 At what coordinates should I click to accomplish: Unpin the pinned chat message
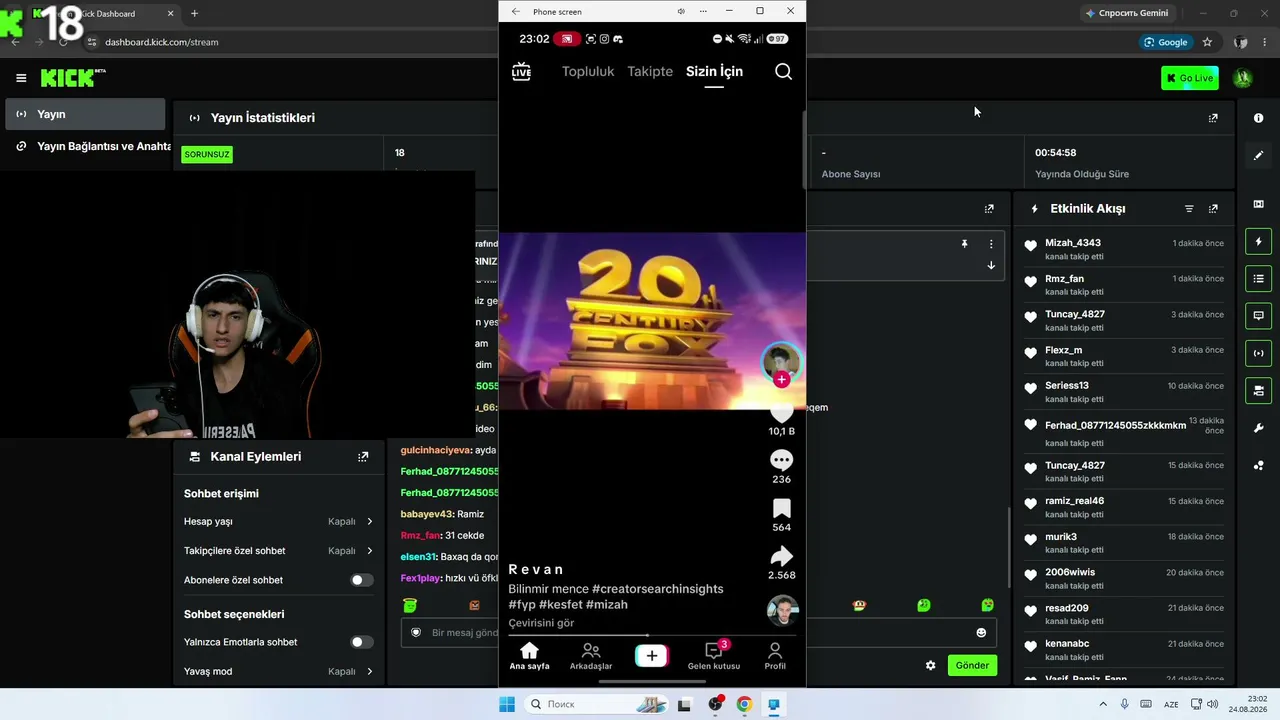(x=965, y=244)
